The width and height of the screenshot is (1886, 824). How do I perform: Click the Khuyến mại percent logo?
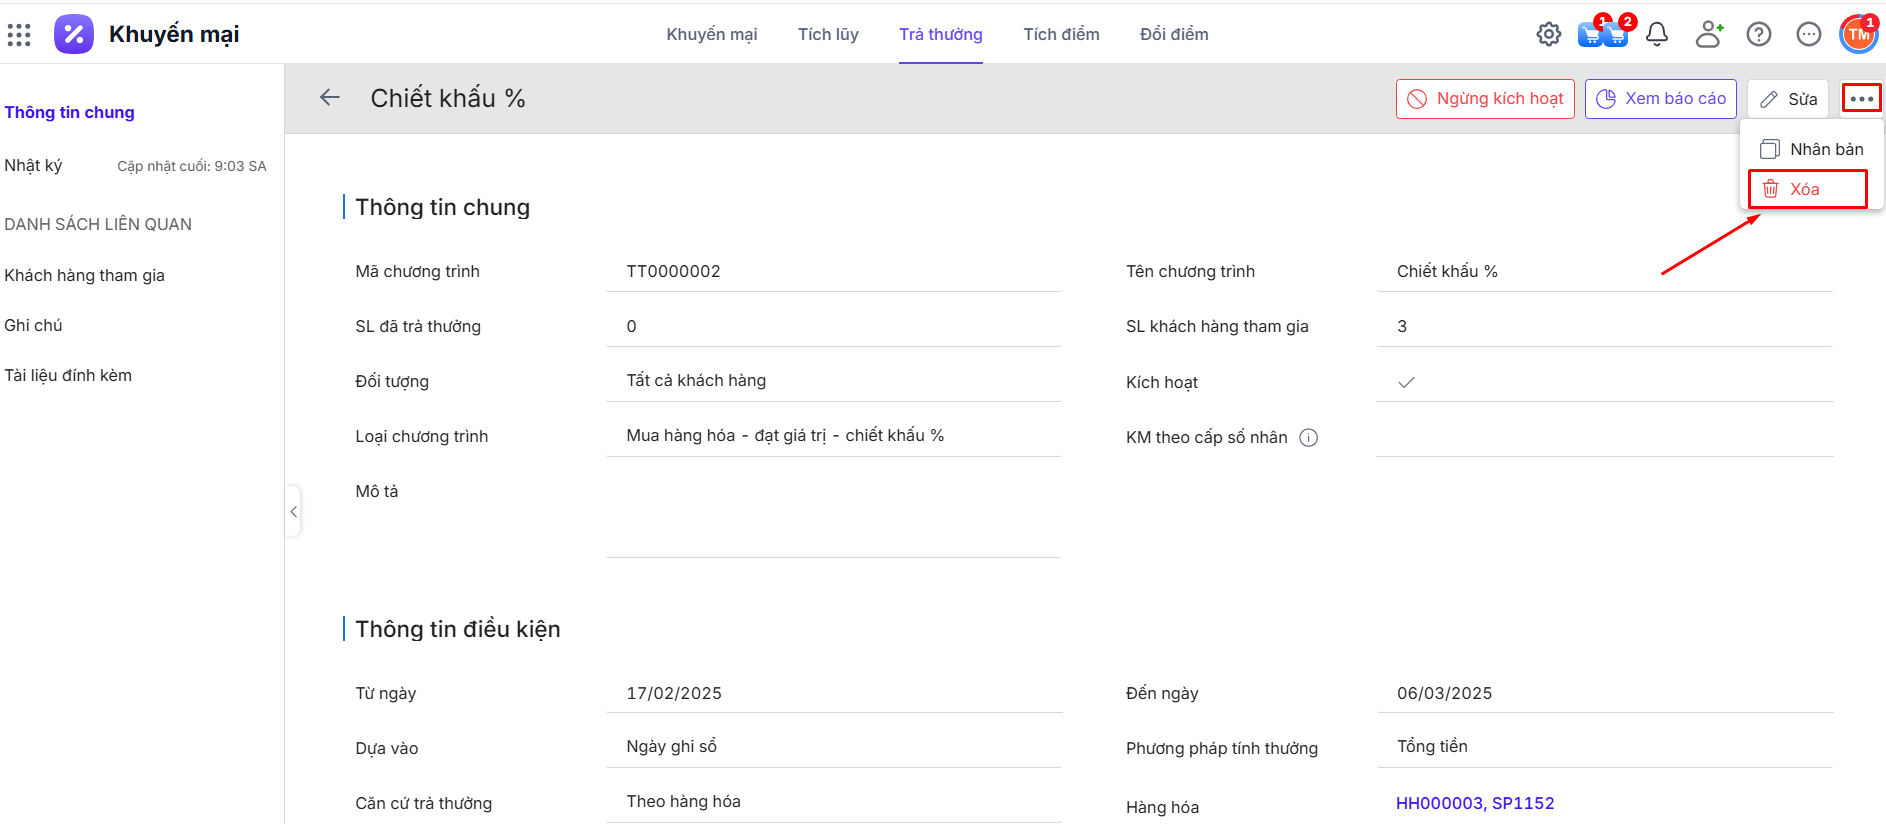[74, 35]
